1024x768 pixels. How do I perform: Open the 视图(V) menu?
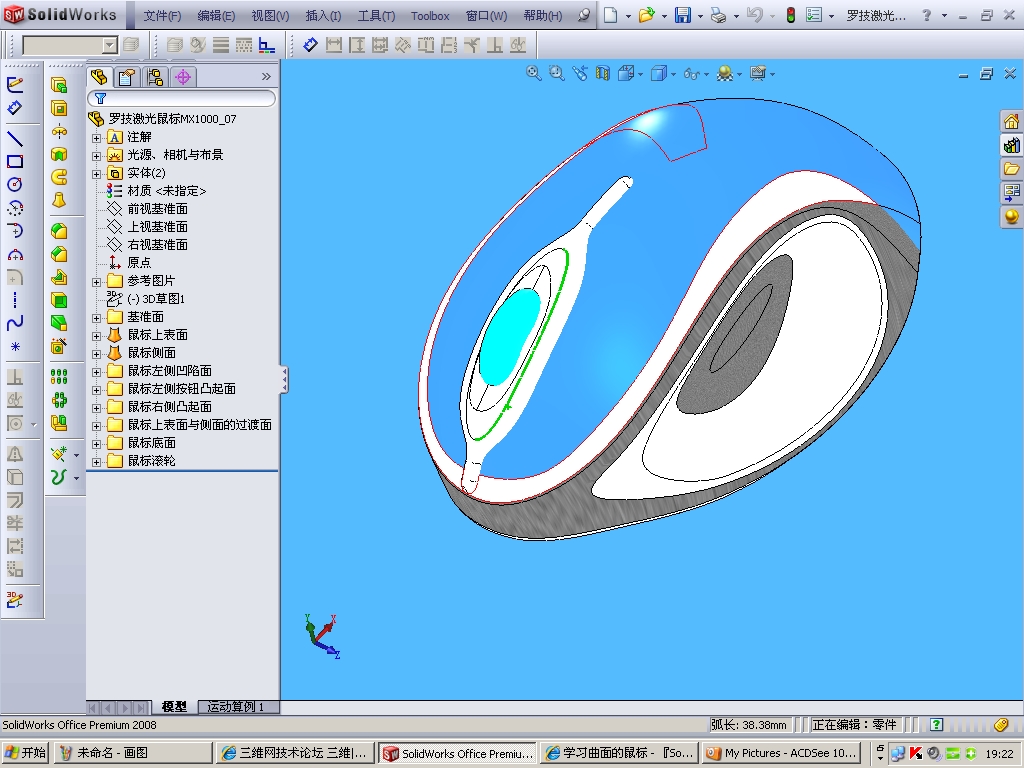pyautogui.click(x=270, y=16)
